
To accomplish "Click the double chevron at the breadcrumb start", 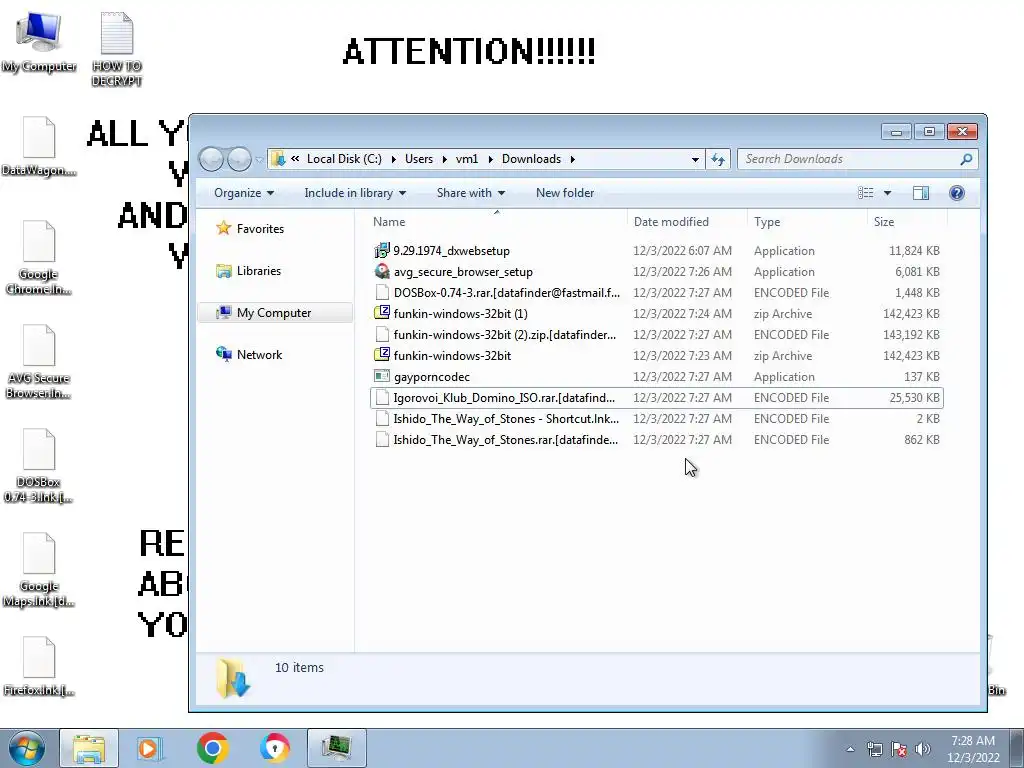I will [295, 159].
